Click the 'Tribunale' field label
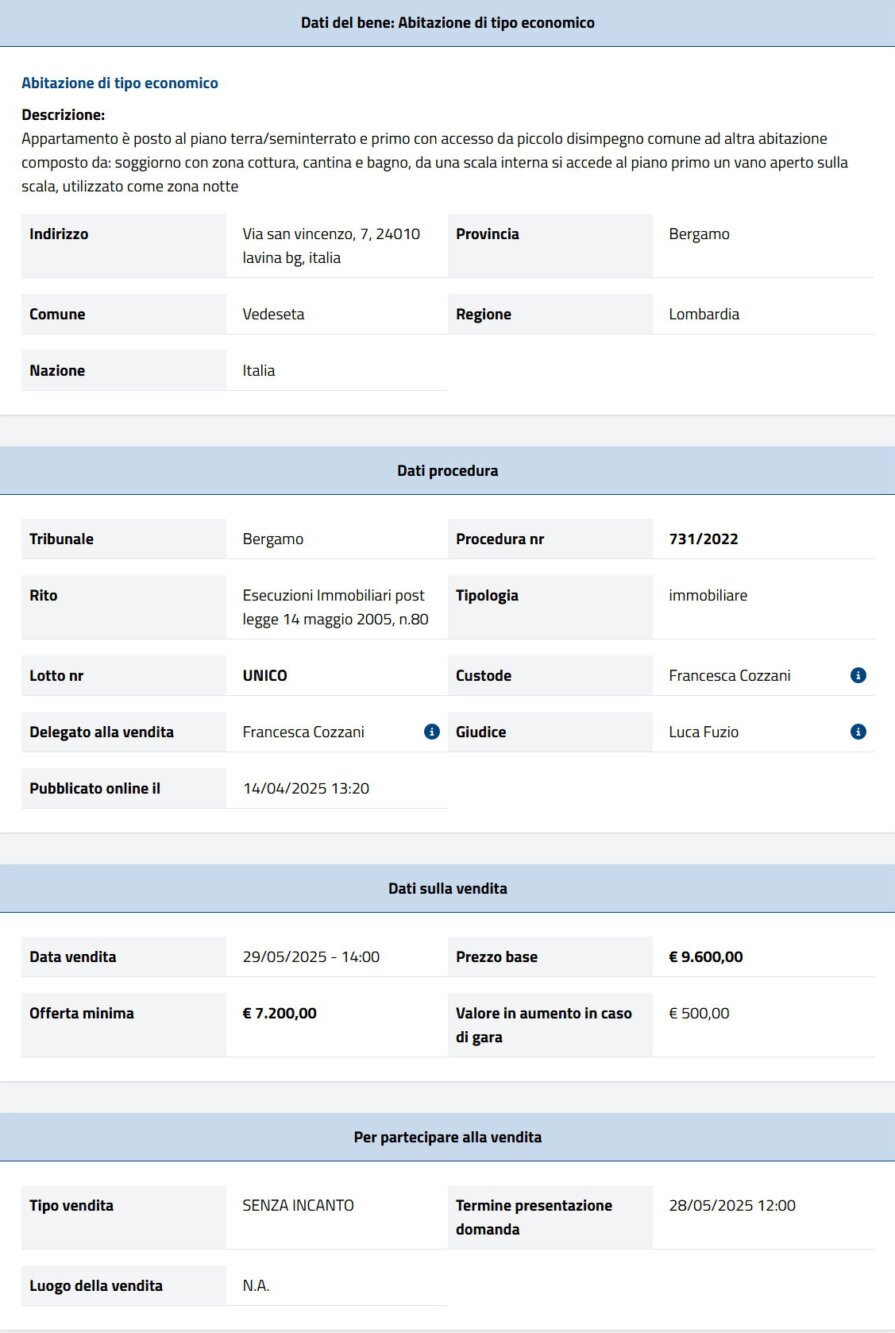This screenshot has width=895, height=1333. coord(61,539)
